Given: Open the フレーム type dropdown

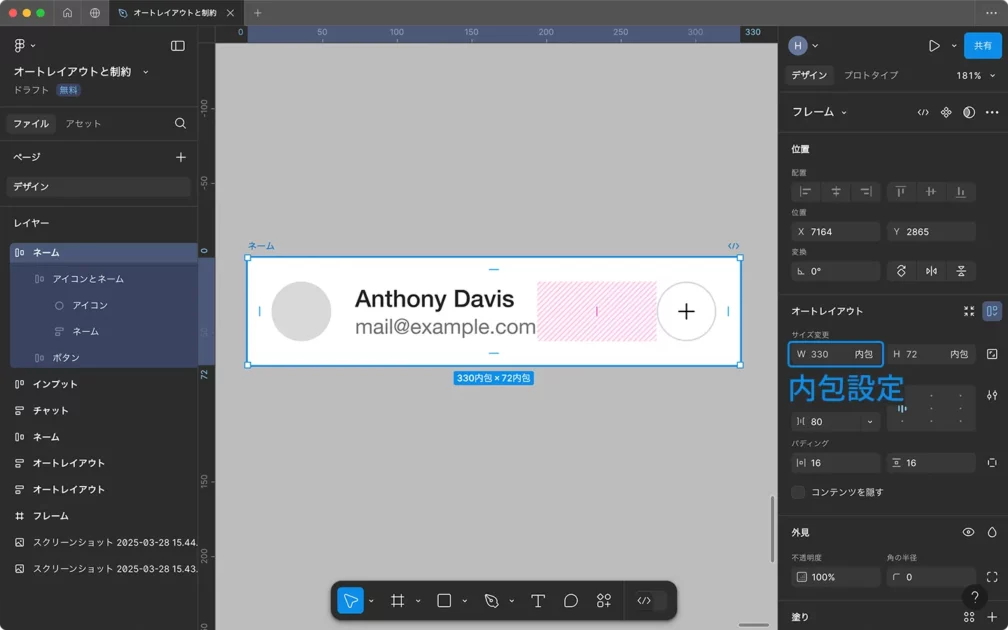Looking at the screenshot, I should point(820,113).
